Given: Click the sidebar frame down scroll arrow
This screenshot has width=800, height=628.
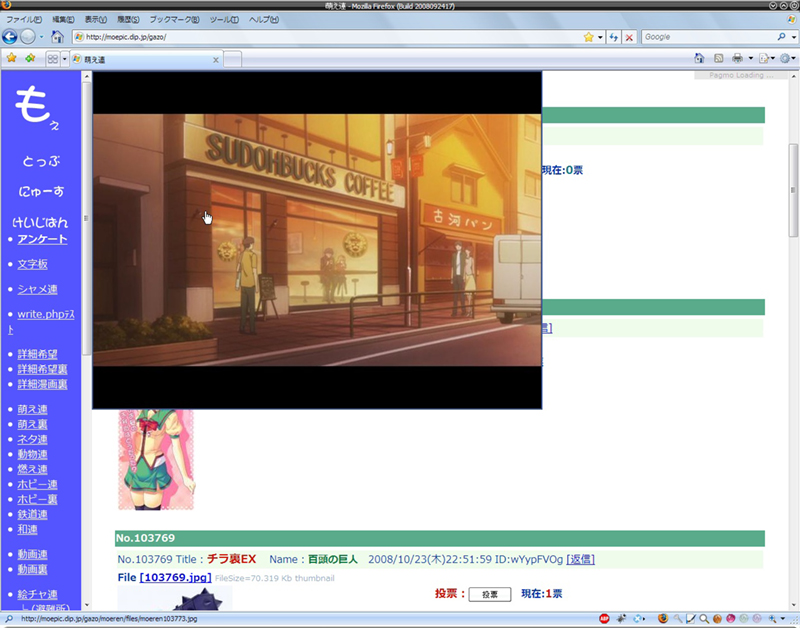Looking at the screenshot, I should 87,605.
